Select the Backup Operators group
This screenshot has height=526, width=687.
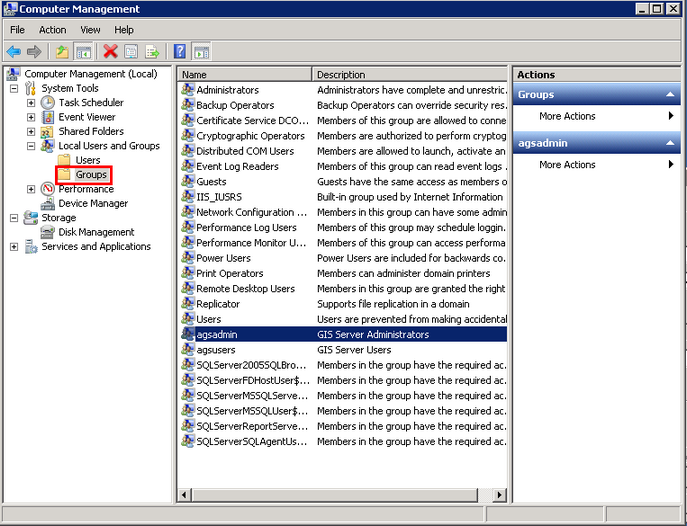(x=235, y=105)
